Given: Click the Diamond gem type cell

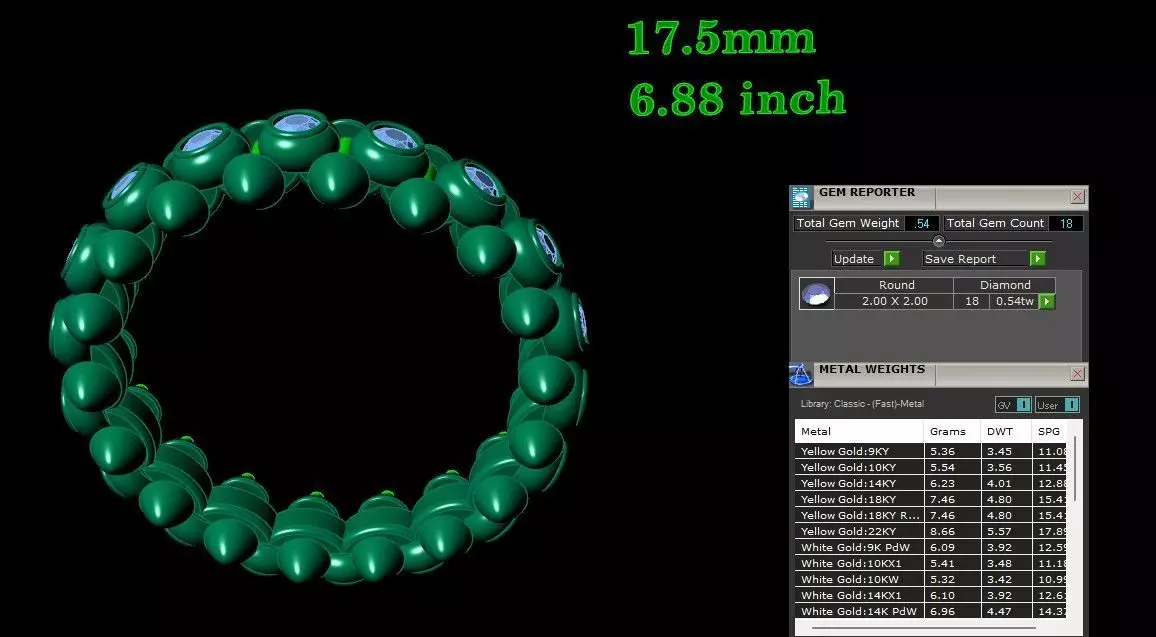Looking at the screenshot, I should point(1005,285).
